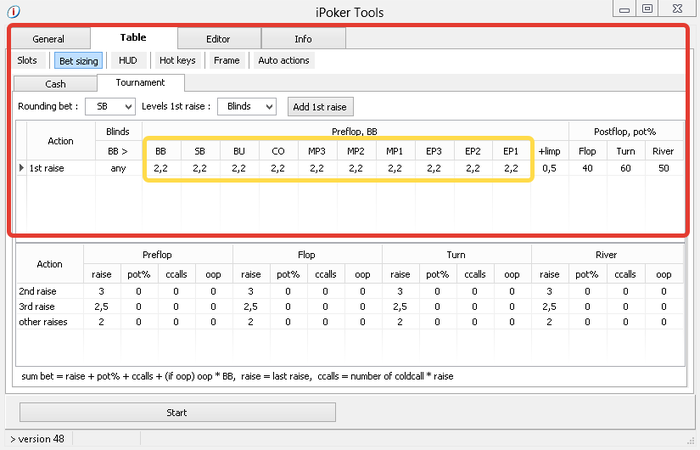This screenshot has height=450, width=700.
Task: Click the 2,2 value under BB column
Action: pyautogui.click(x=161, y=168)
